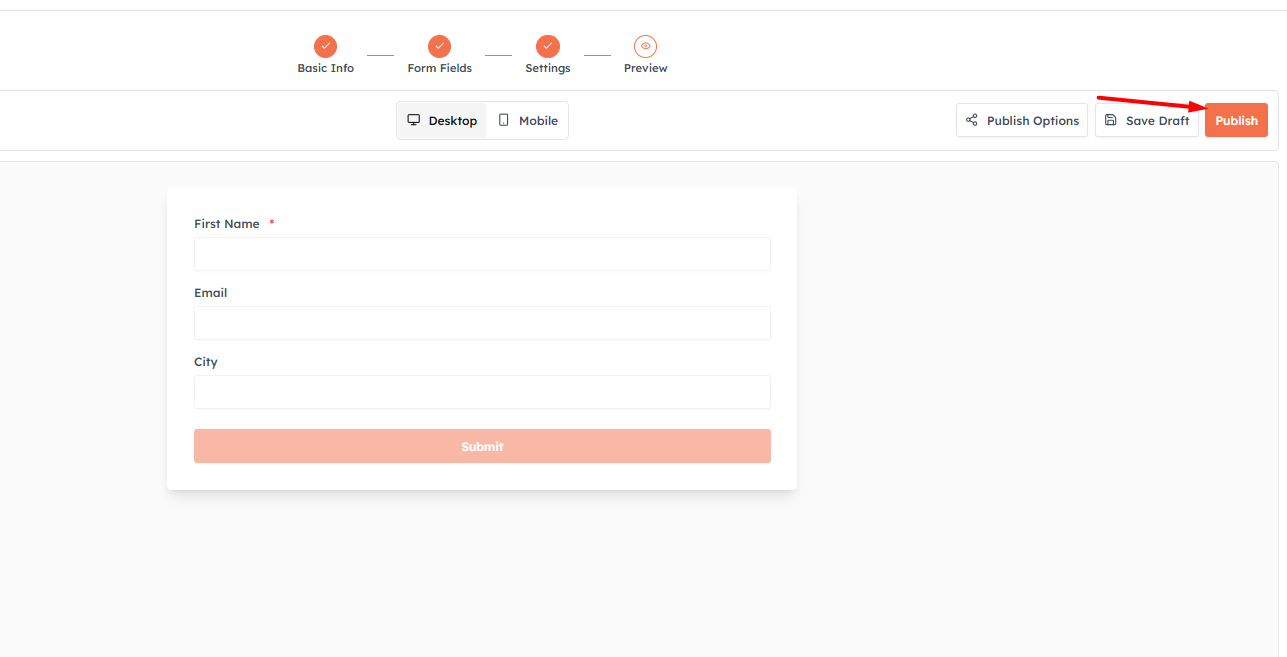The image size is (1287, 657).
Task: Click the Preview eye step icon
Action: point(645,46)
